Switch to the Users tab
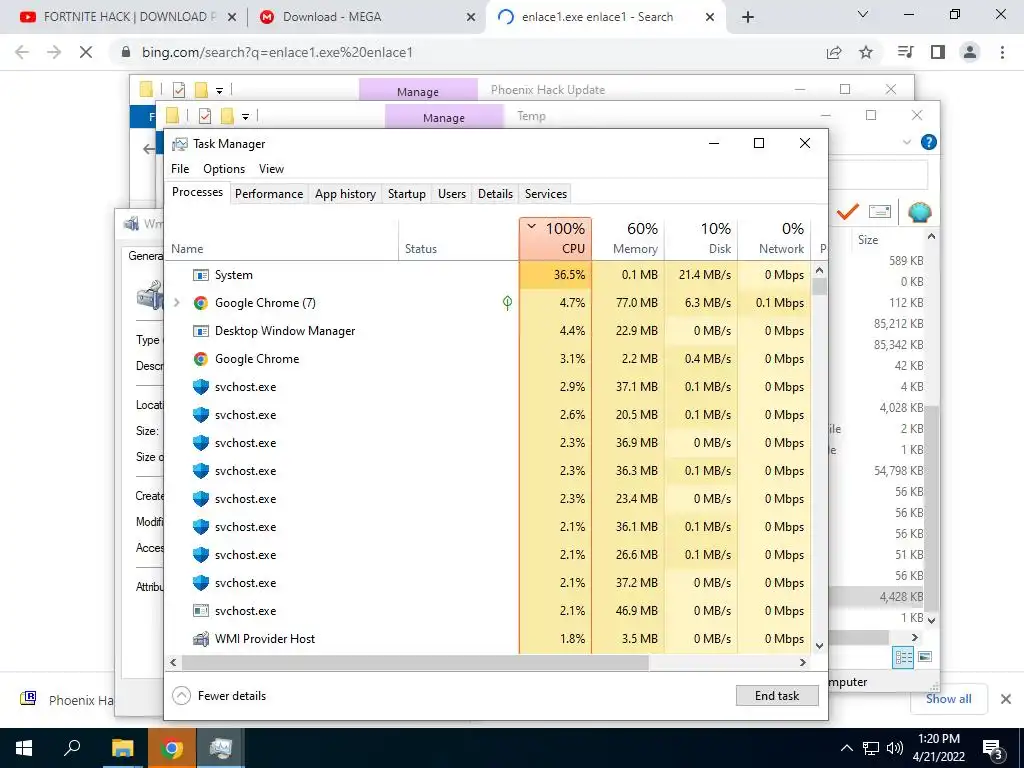 [451, 194]
